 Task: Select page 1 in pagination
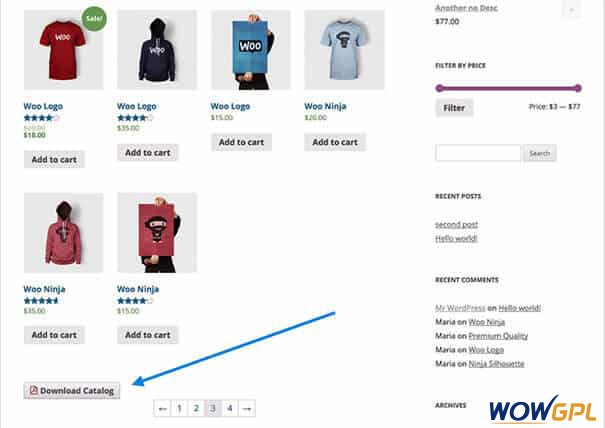(179, 408)
